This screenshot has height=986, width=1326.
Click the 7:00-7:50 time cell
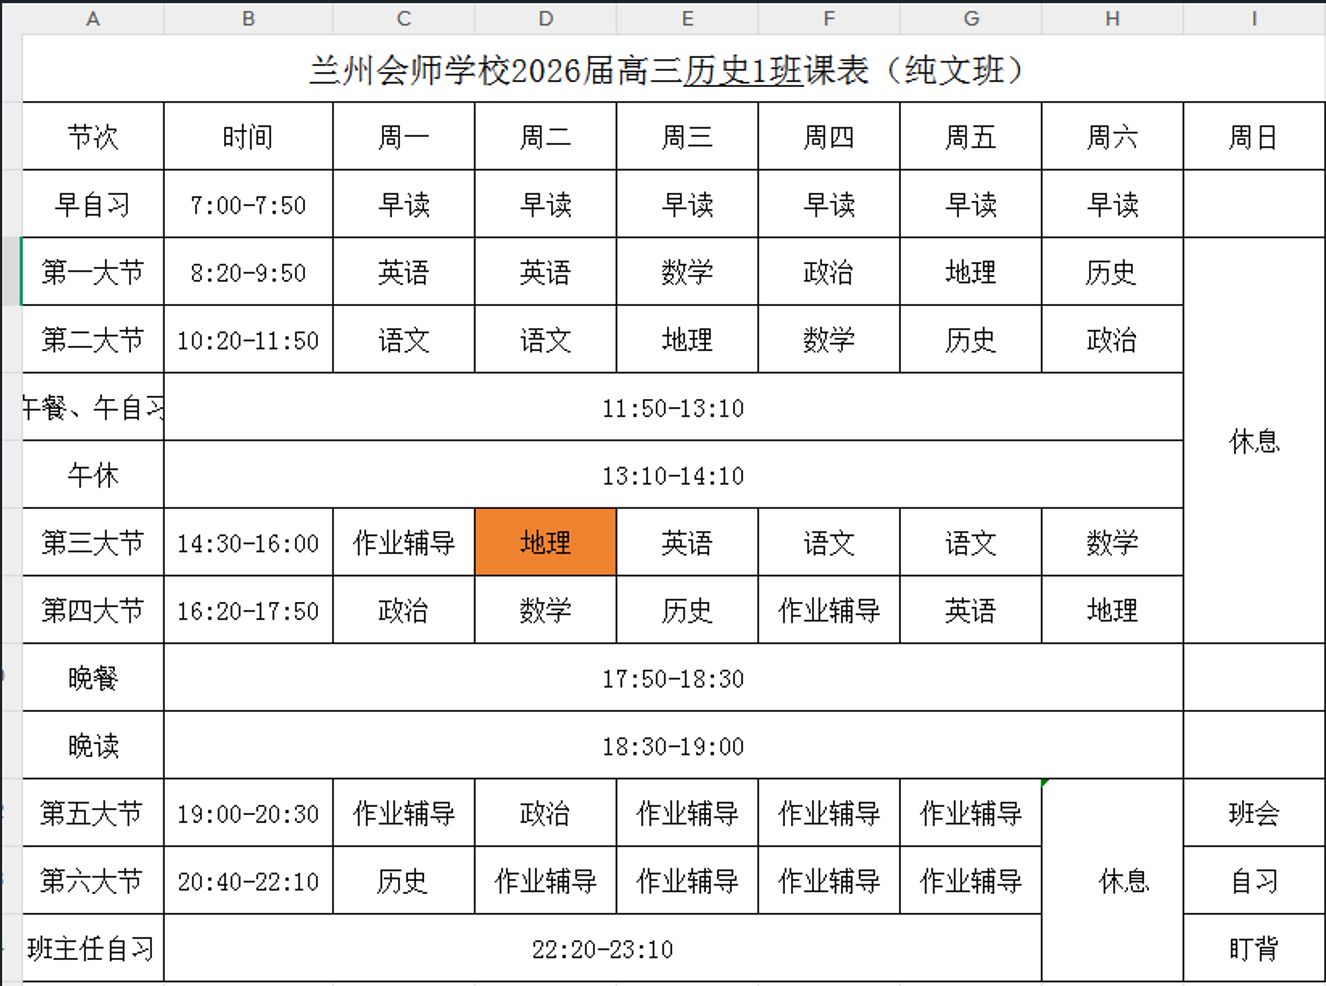[x=248, y=205]
